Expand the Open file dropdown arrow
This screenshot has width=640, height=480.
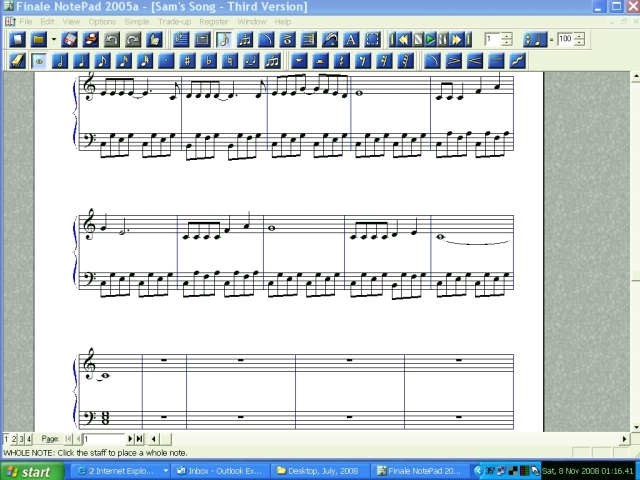pyautogui.click(x=53, y=40)
